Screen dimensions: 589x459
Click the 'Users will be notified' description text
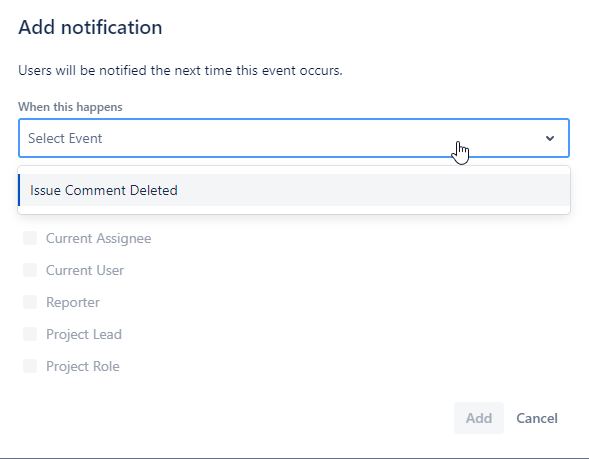[180, 70]
